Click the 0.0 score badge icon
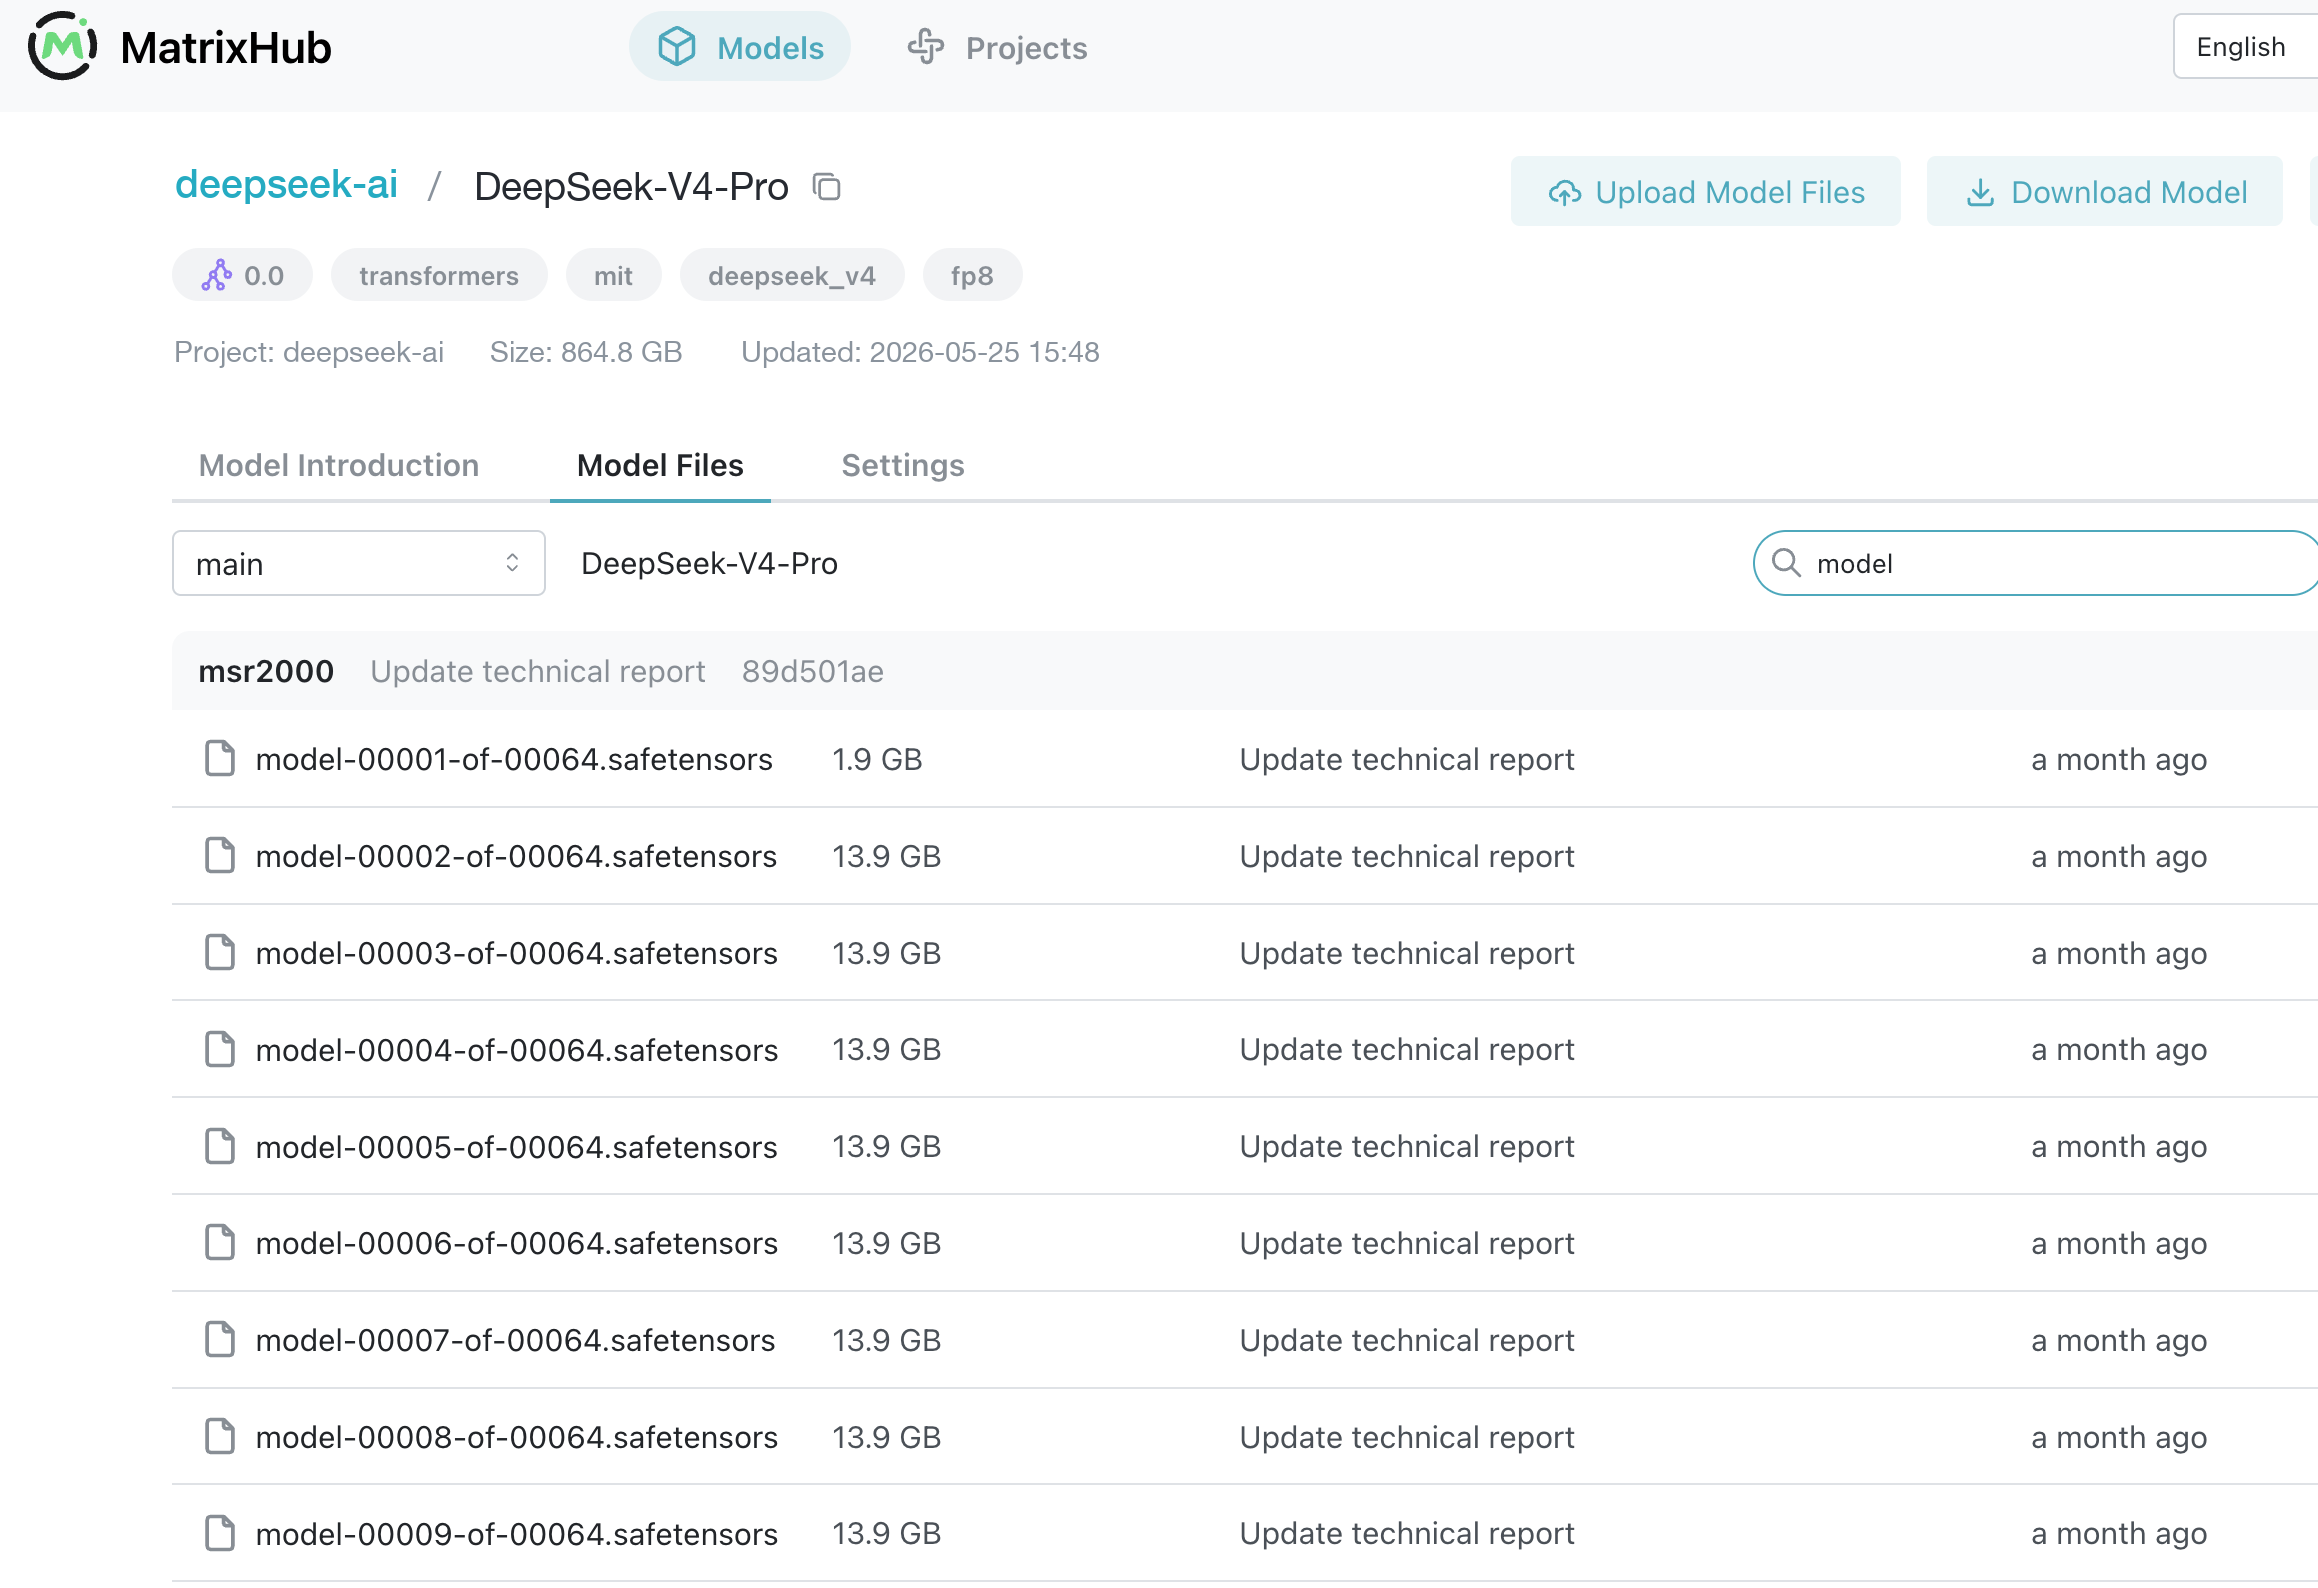 click(x=216, y=275)
